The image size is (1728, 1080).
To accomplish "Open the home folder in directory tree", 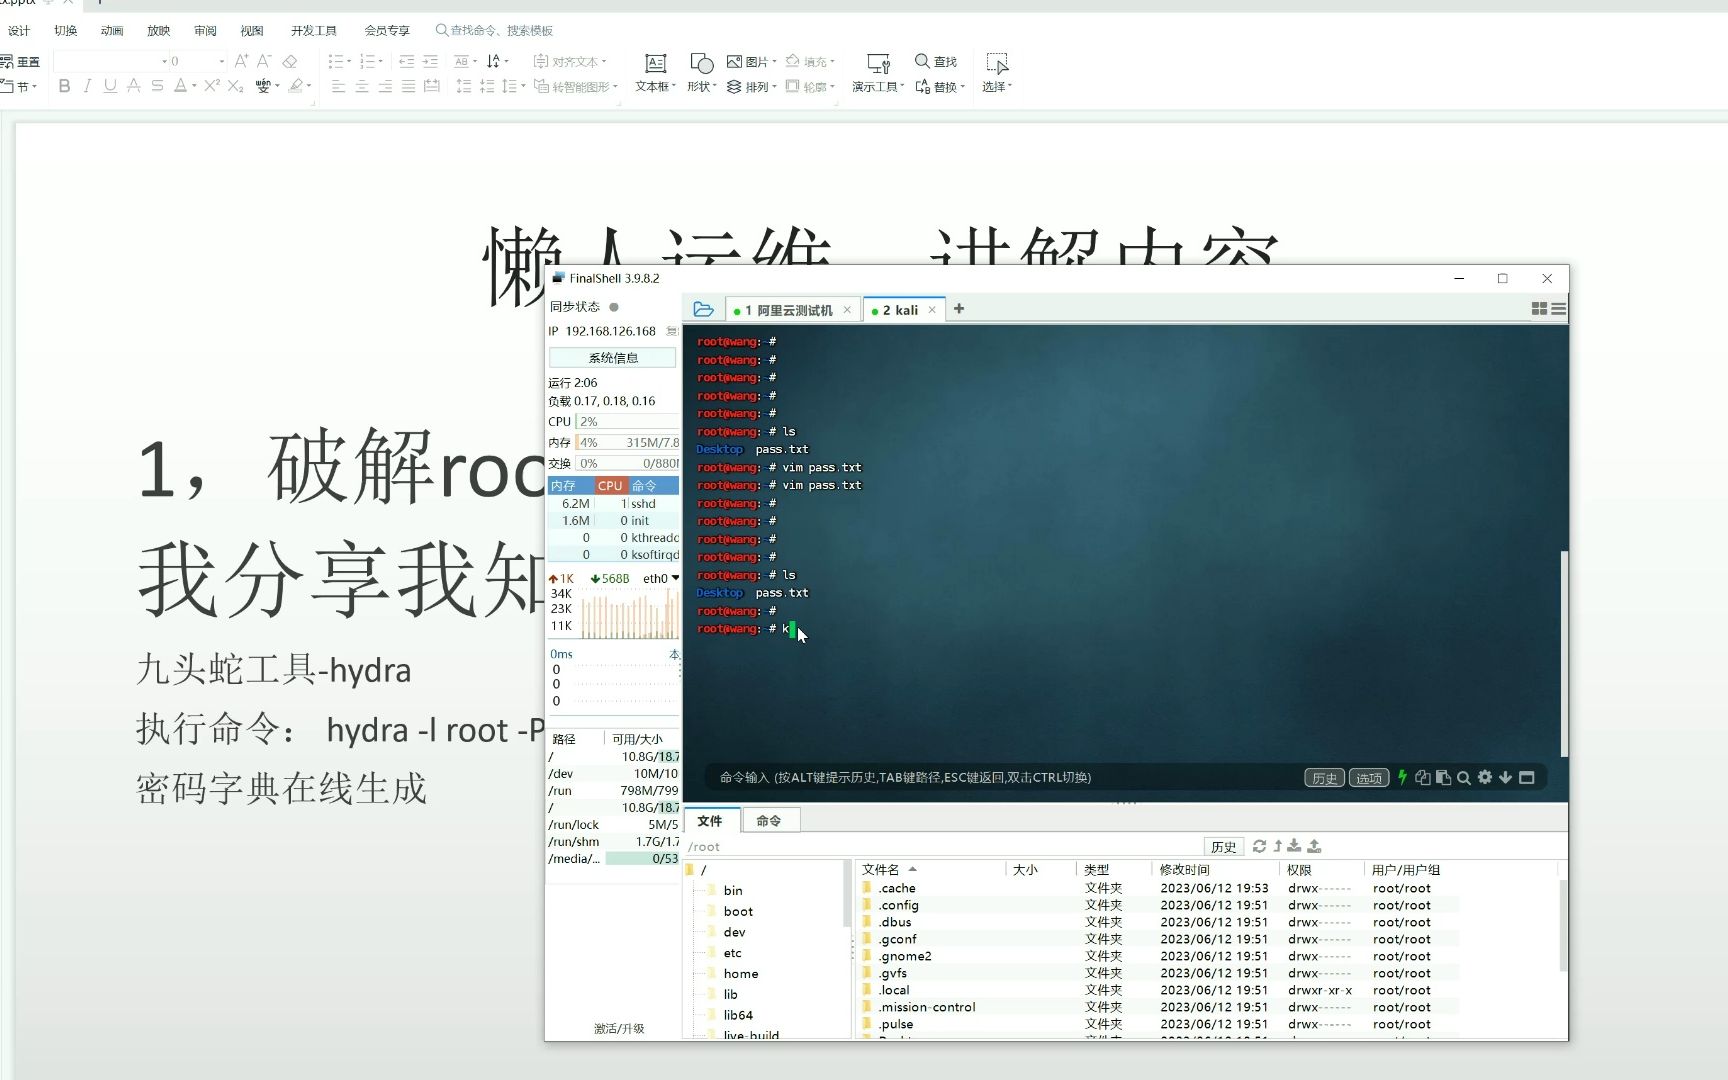I will pyautogui.click(x=741, y=974).
